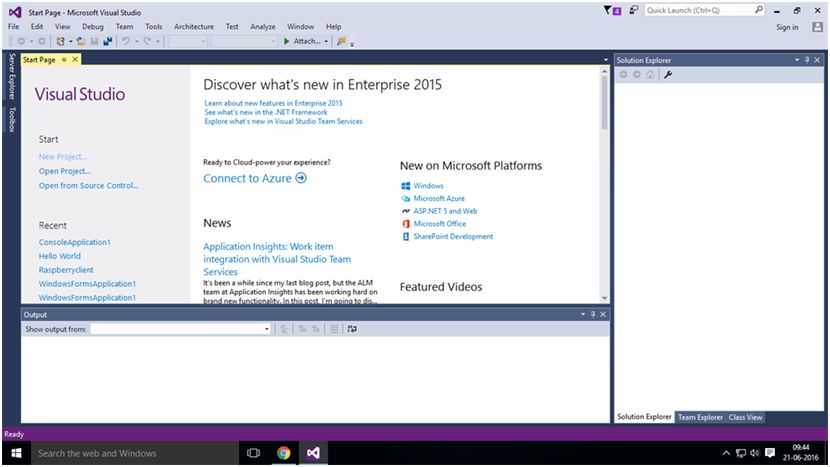
Task: Click Solution Explorer Back icon
Action: pos(624,75)
